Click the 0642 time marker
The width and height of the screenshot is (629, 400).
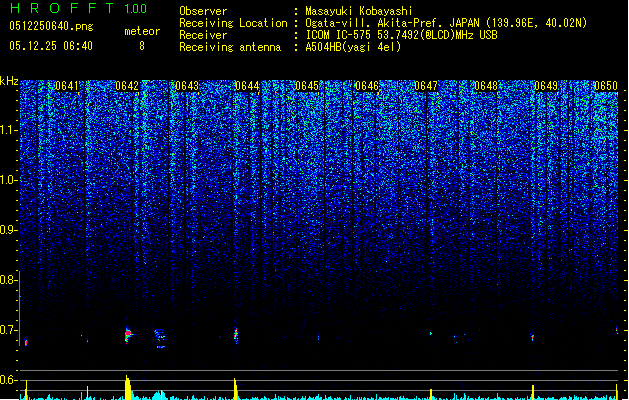[127, 86]
